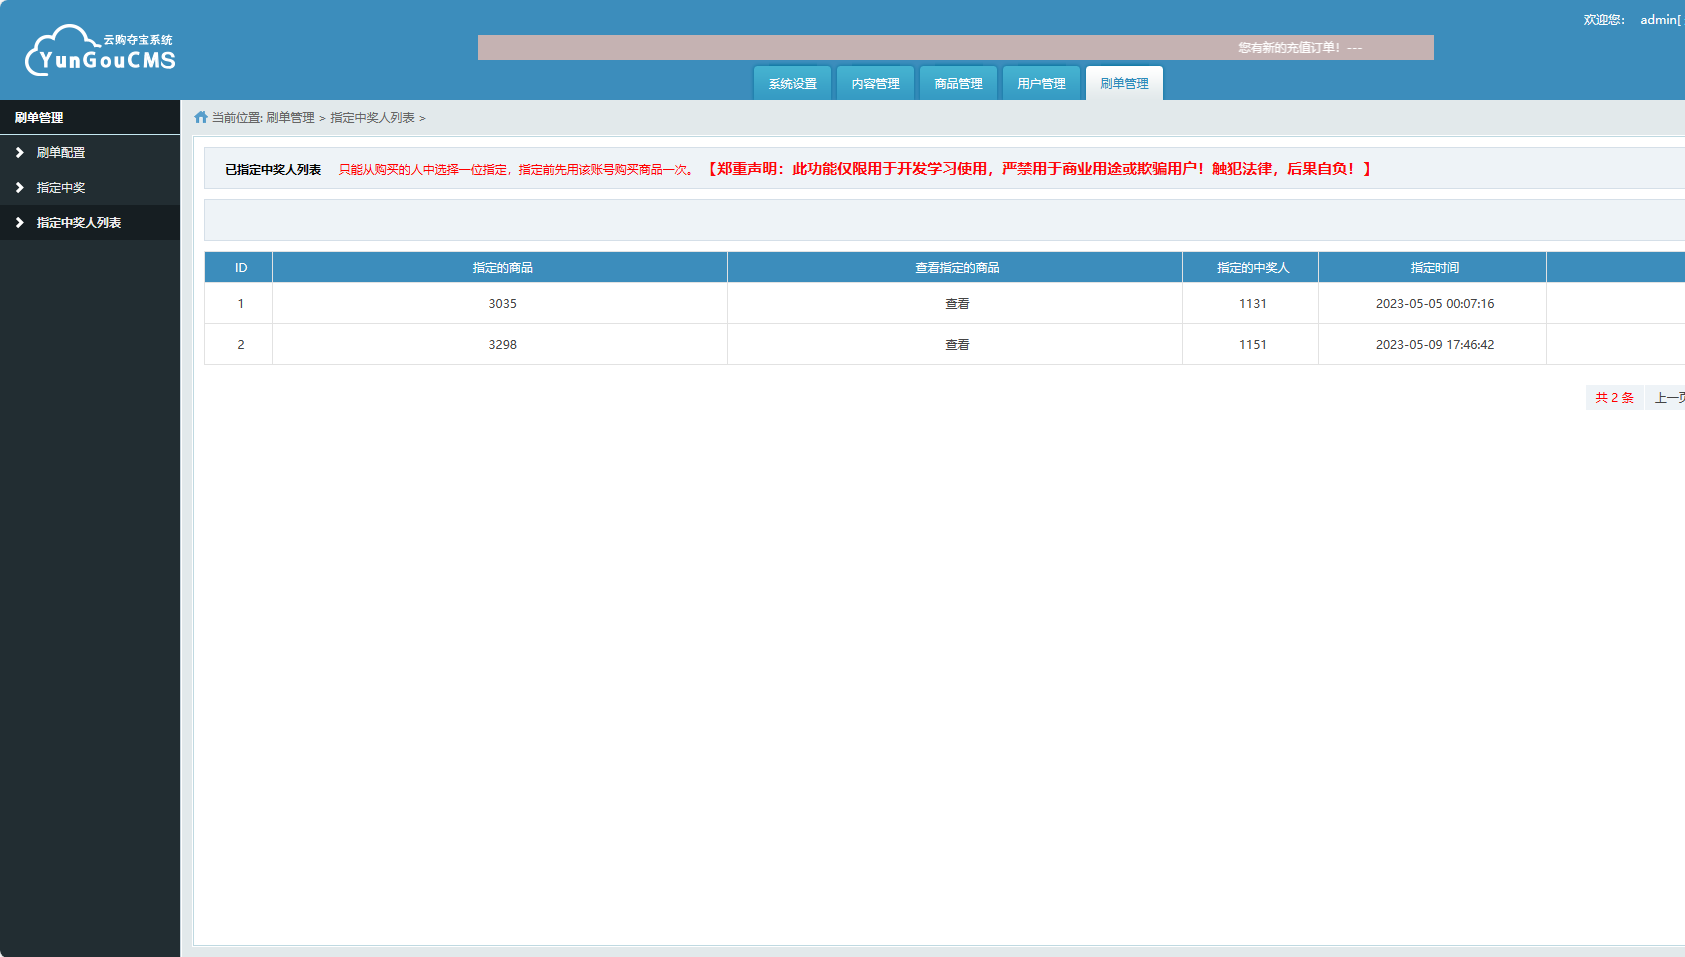This screenshot has width=1685, height=957.
Task: Click the timestamp 2023-05-09 17:46:42
Action: tap(1434, 345)
